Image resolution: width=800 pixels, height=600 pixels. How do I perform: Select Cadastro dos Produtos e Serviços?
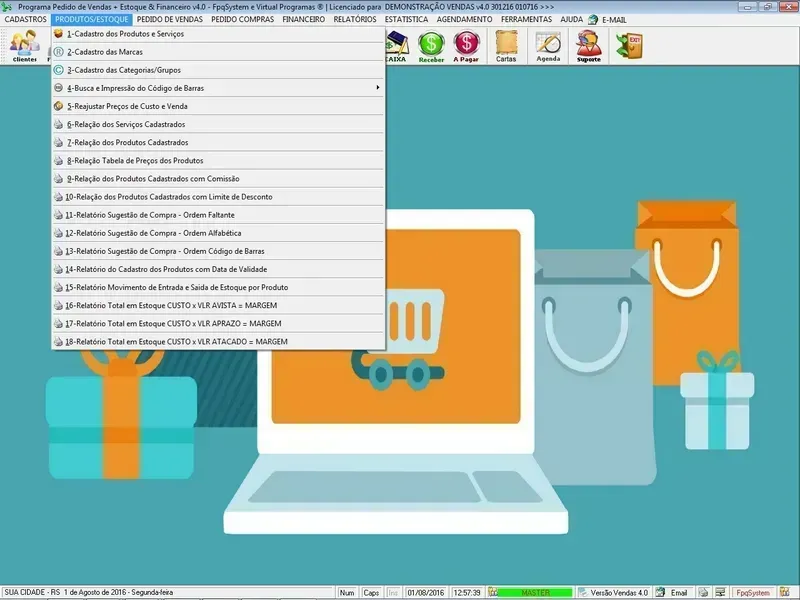(125, 34)
